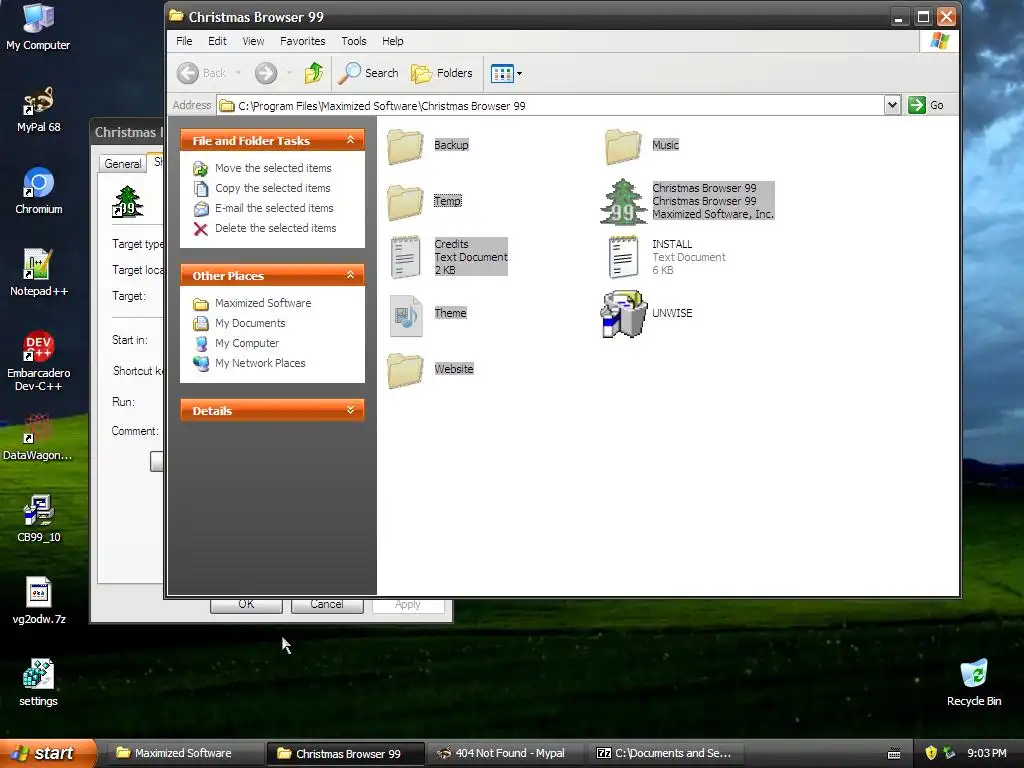
Task: Select the Christmas Browser 99 tree application icon
Action: pos(623,202)
